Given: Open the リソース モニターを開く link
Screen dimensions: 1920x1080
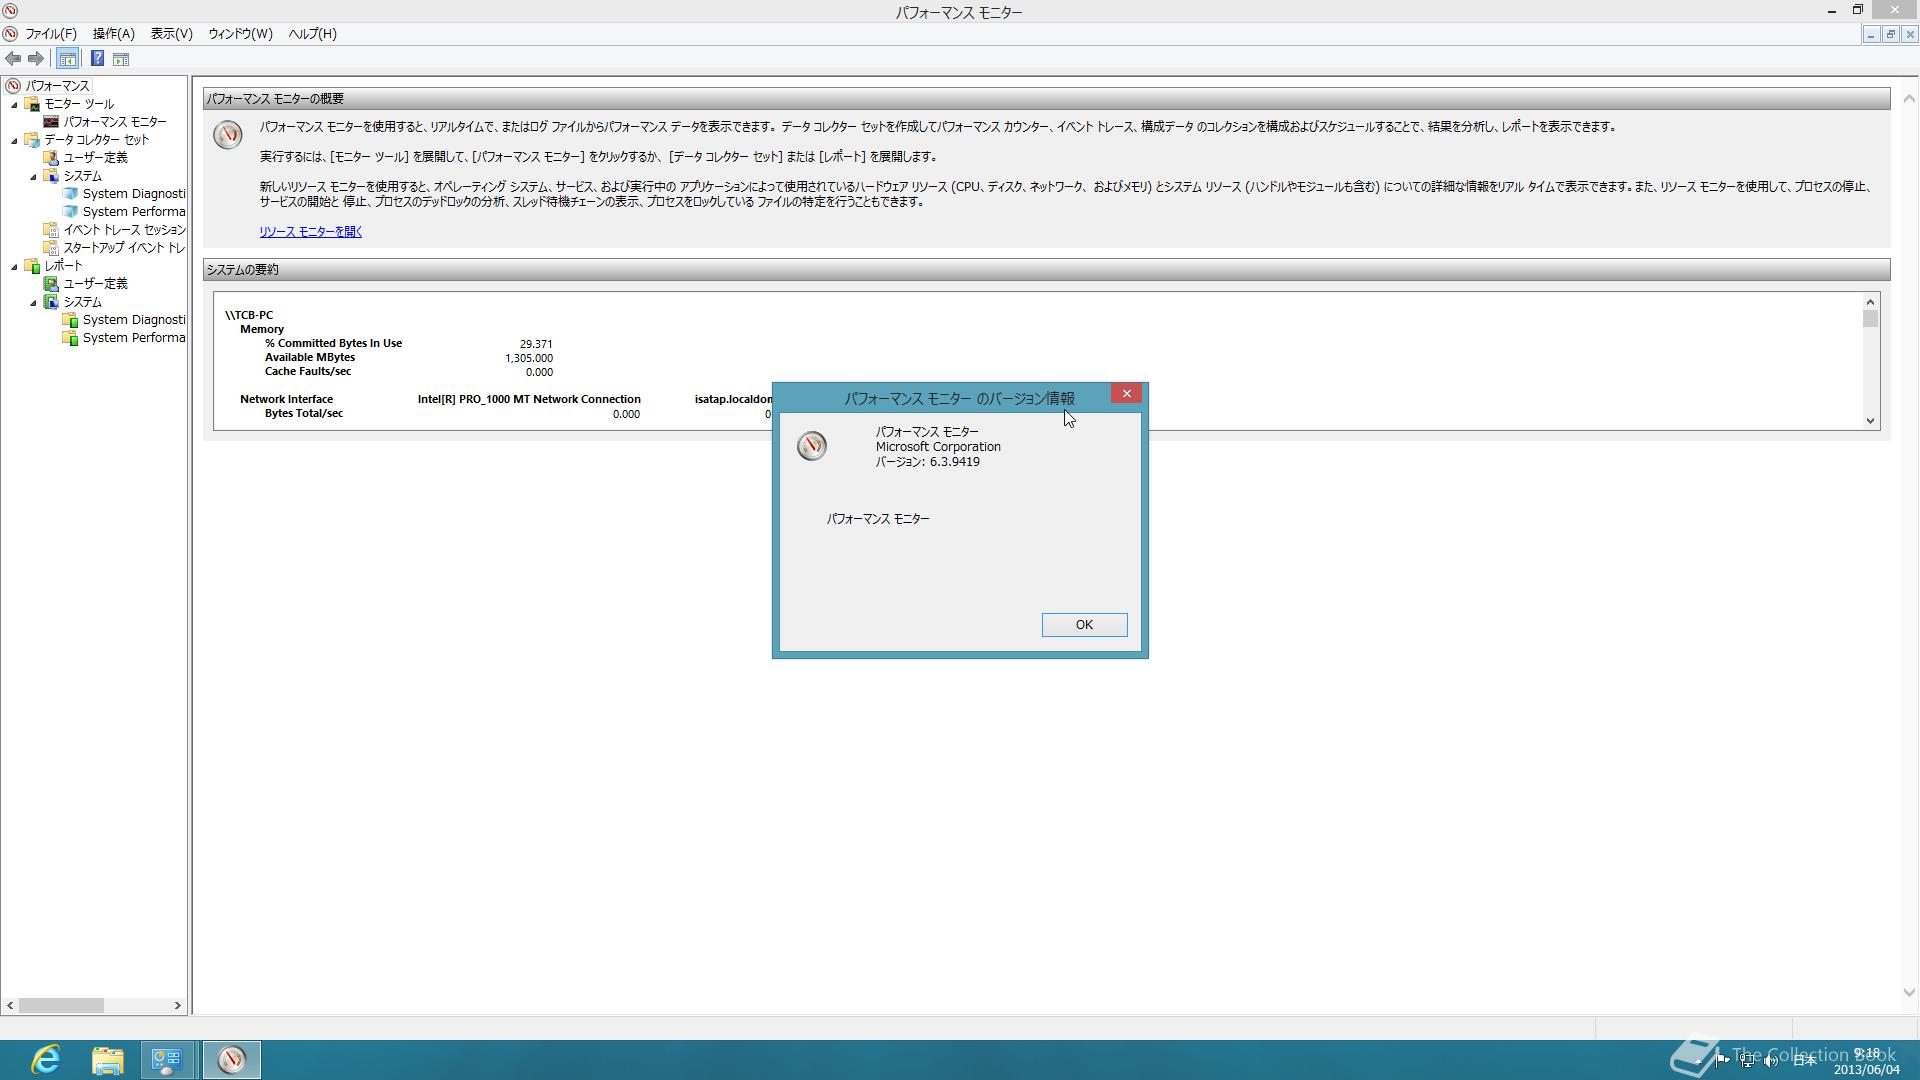Looking at the screenshot, I should pos(311,232).
